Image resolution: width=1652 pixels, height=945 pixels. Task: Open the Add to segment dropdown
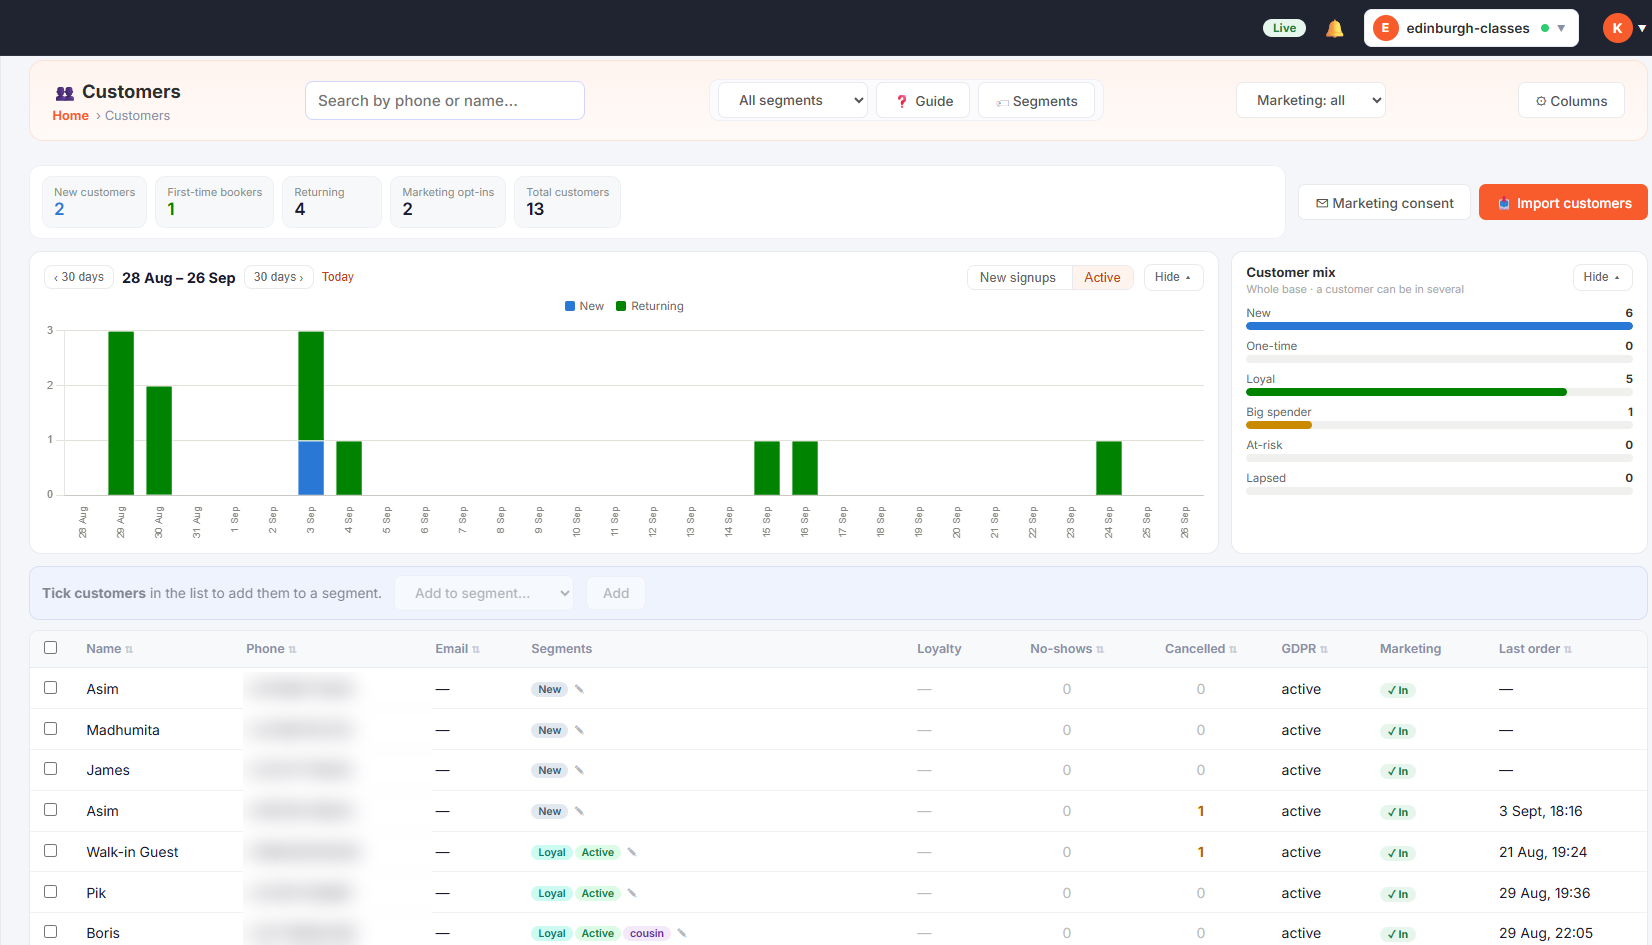tap(484, 593)
